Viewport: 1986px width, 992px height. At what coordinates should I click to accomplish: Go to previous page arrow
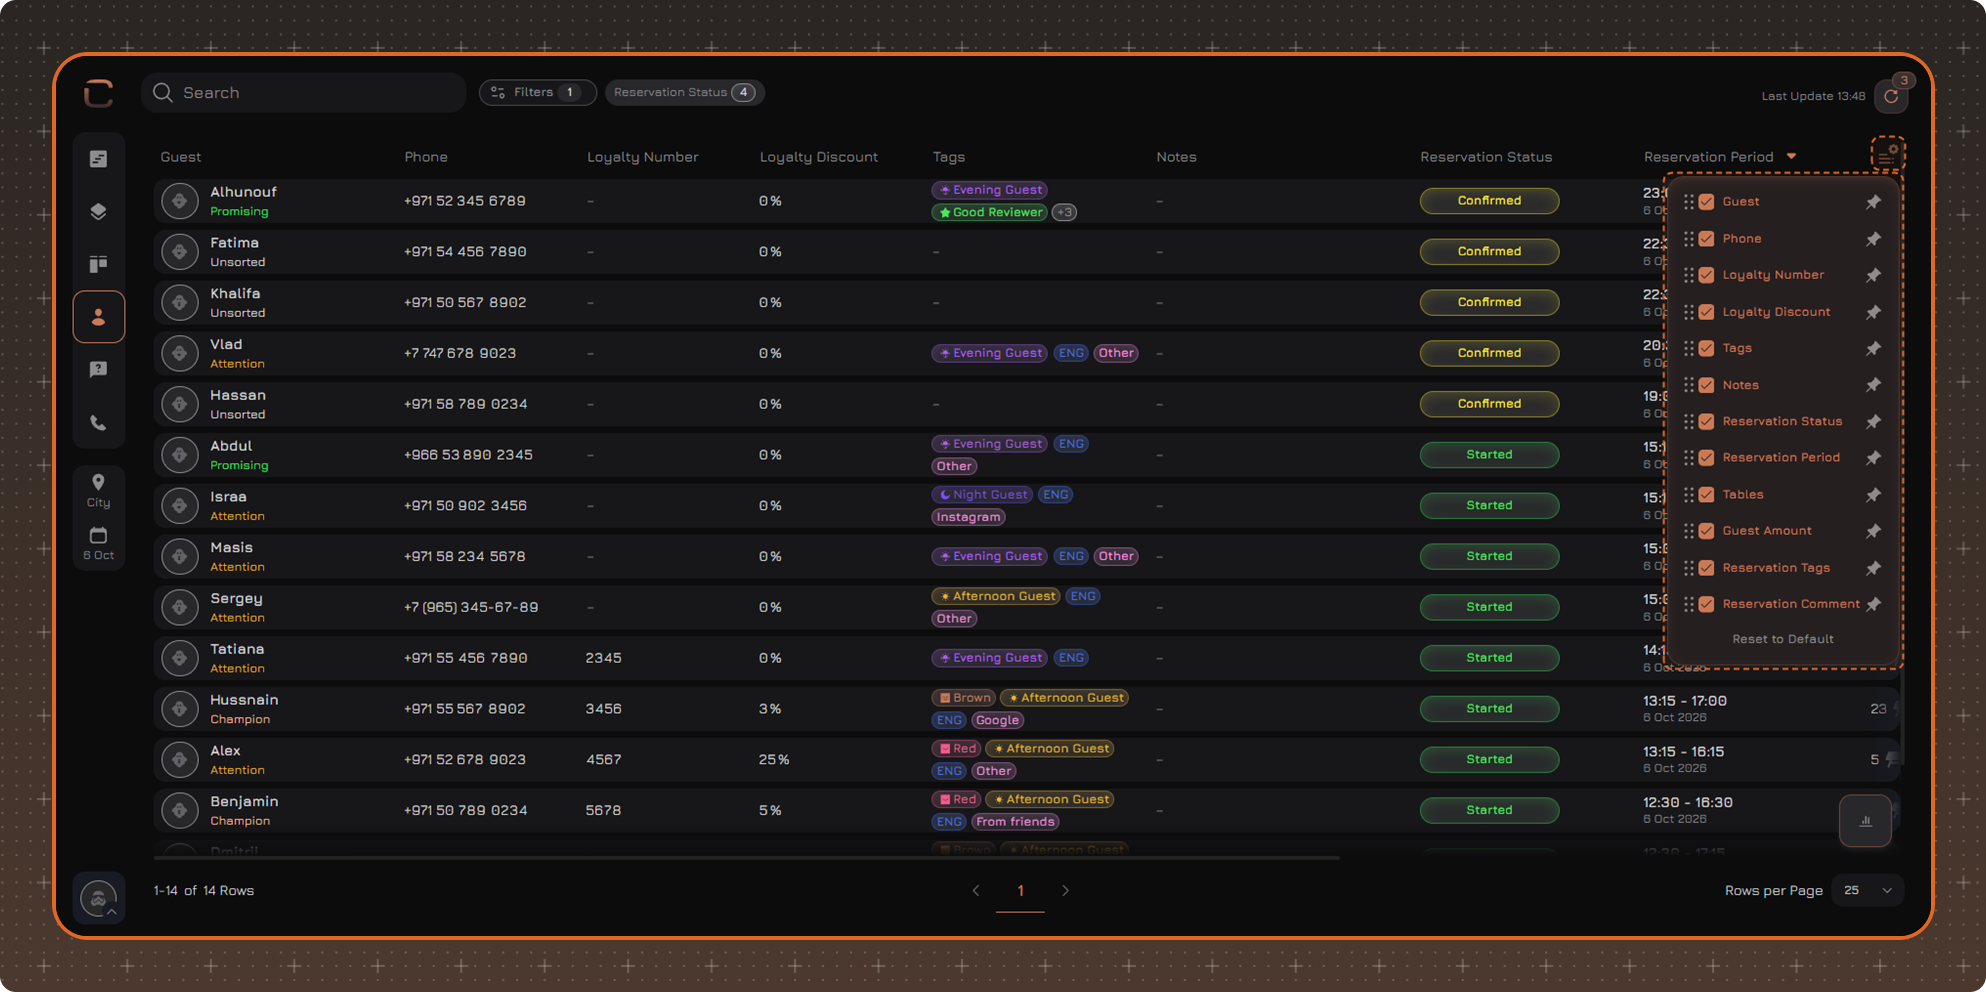(x=976, y=890)
